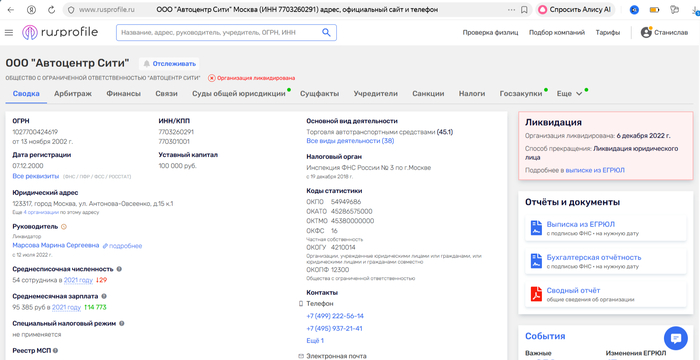Open 4 организации at this address link
The image size is (700, 360).
[x=42, y=212]
